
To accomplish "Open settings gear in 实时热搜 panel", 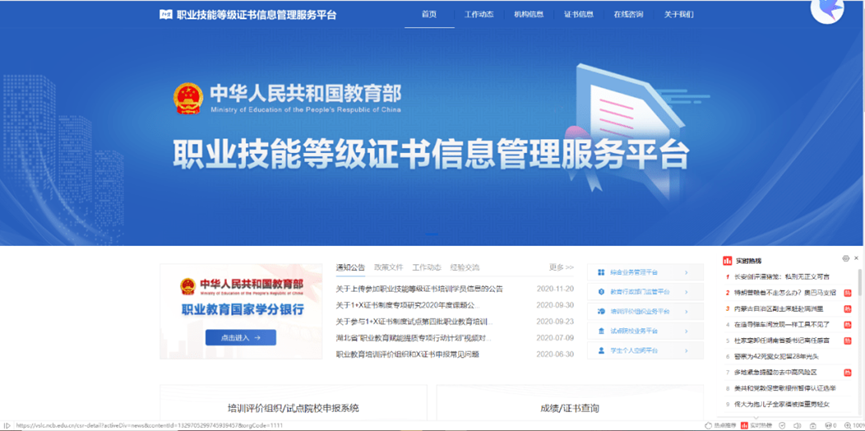I will pyautogui.click(x=846, y=258).
